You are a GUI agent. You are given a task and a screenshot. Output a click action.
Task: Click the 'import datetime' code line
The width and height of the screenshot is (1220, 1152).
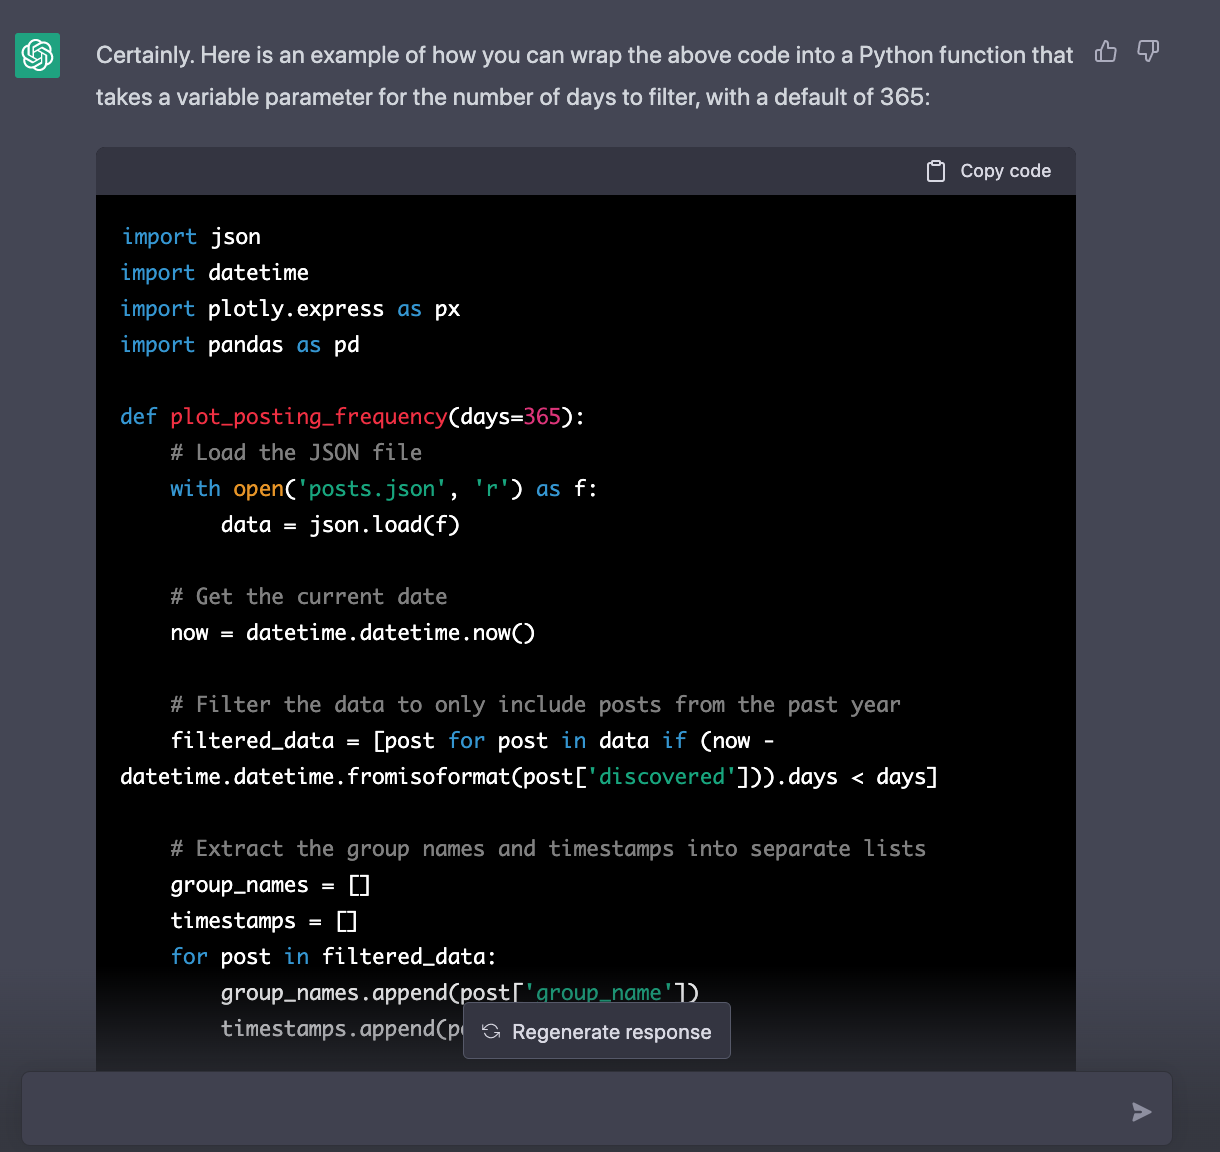215,273
